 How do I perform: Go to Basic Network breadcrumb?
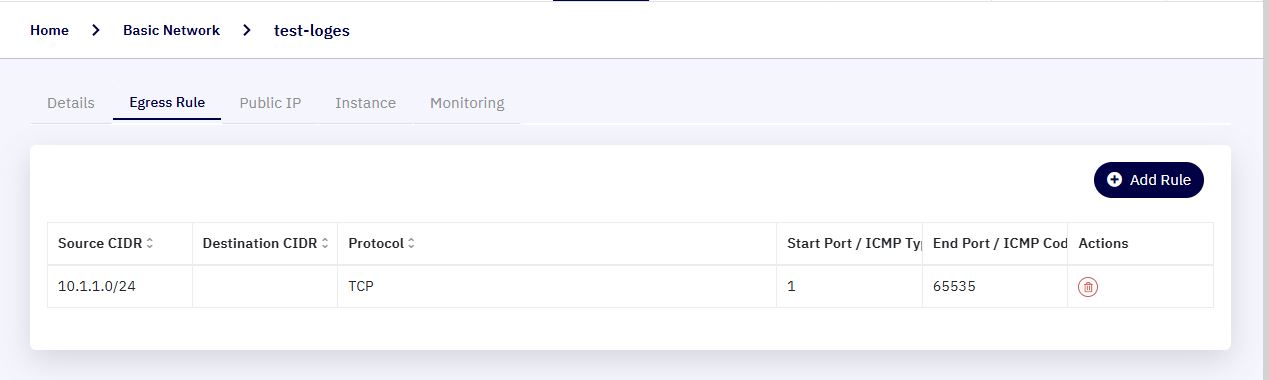171,30
